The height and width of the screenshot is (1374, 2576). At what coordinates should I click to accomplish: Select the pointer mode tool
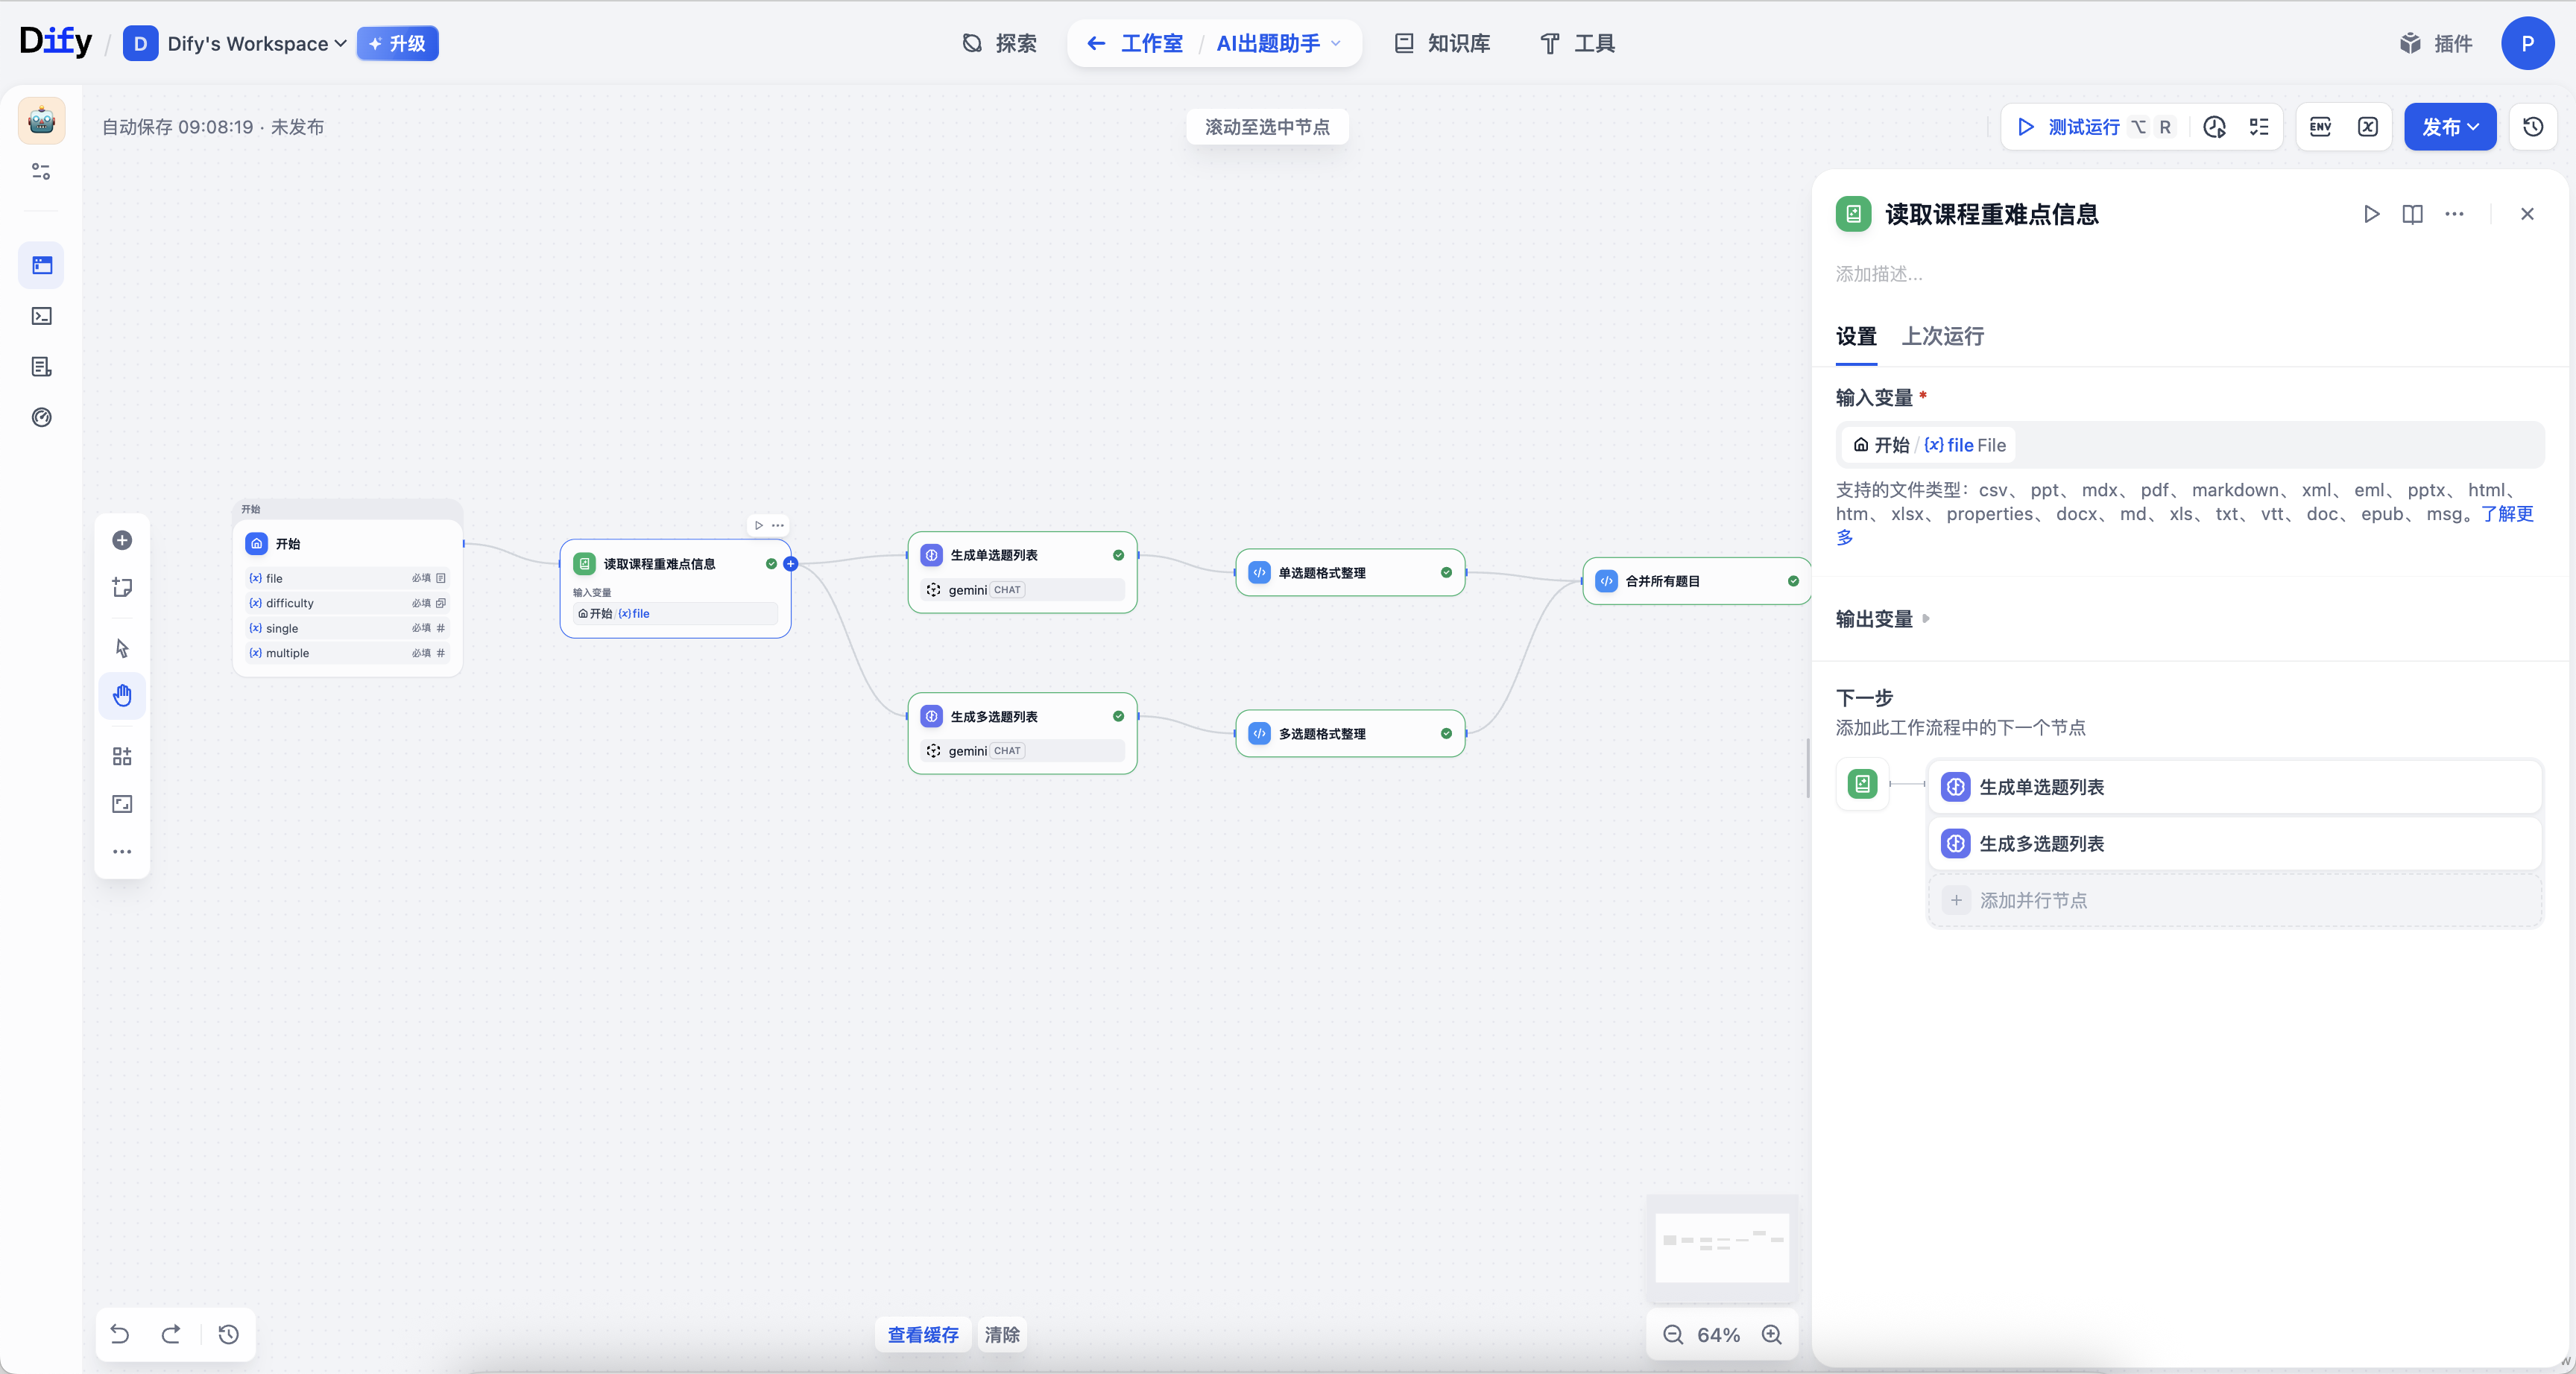click(122, 648)
